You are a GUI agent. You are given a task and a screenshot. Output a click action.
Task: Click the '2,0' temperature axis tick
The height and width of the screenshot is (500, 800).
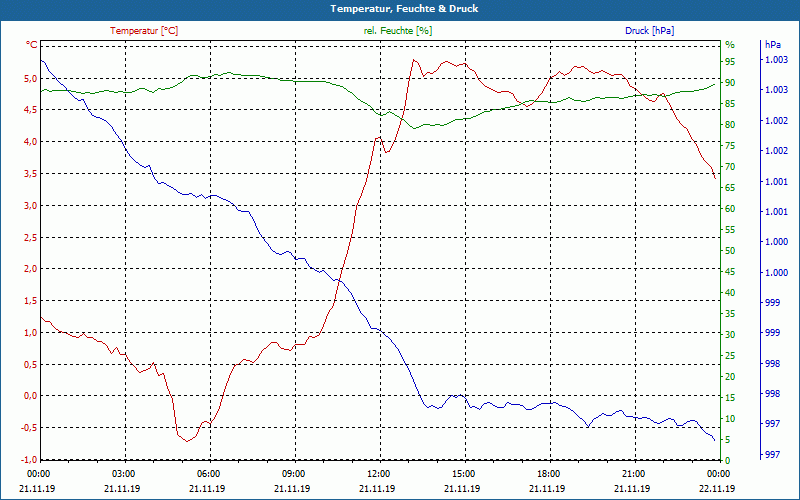[31, 269]
